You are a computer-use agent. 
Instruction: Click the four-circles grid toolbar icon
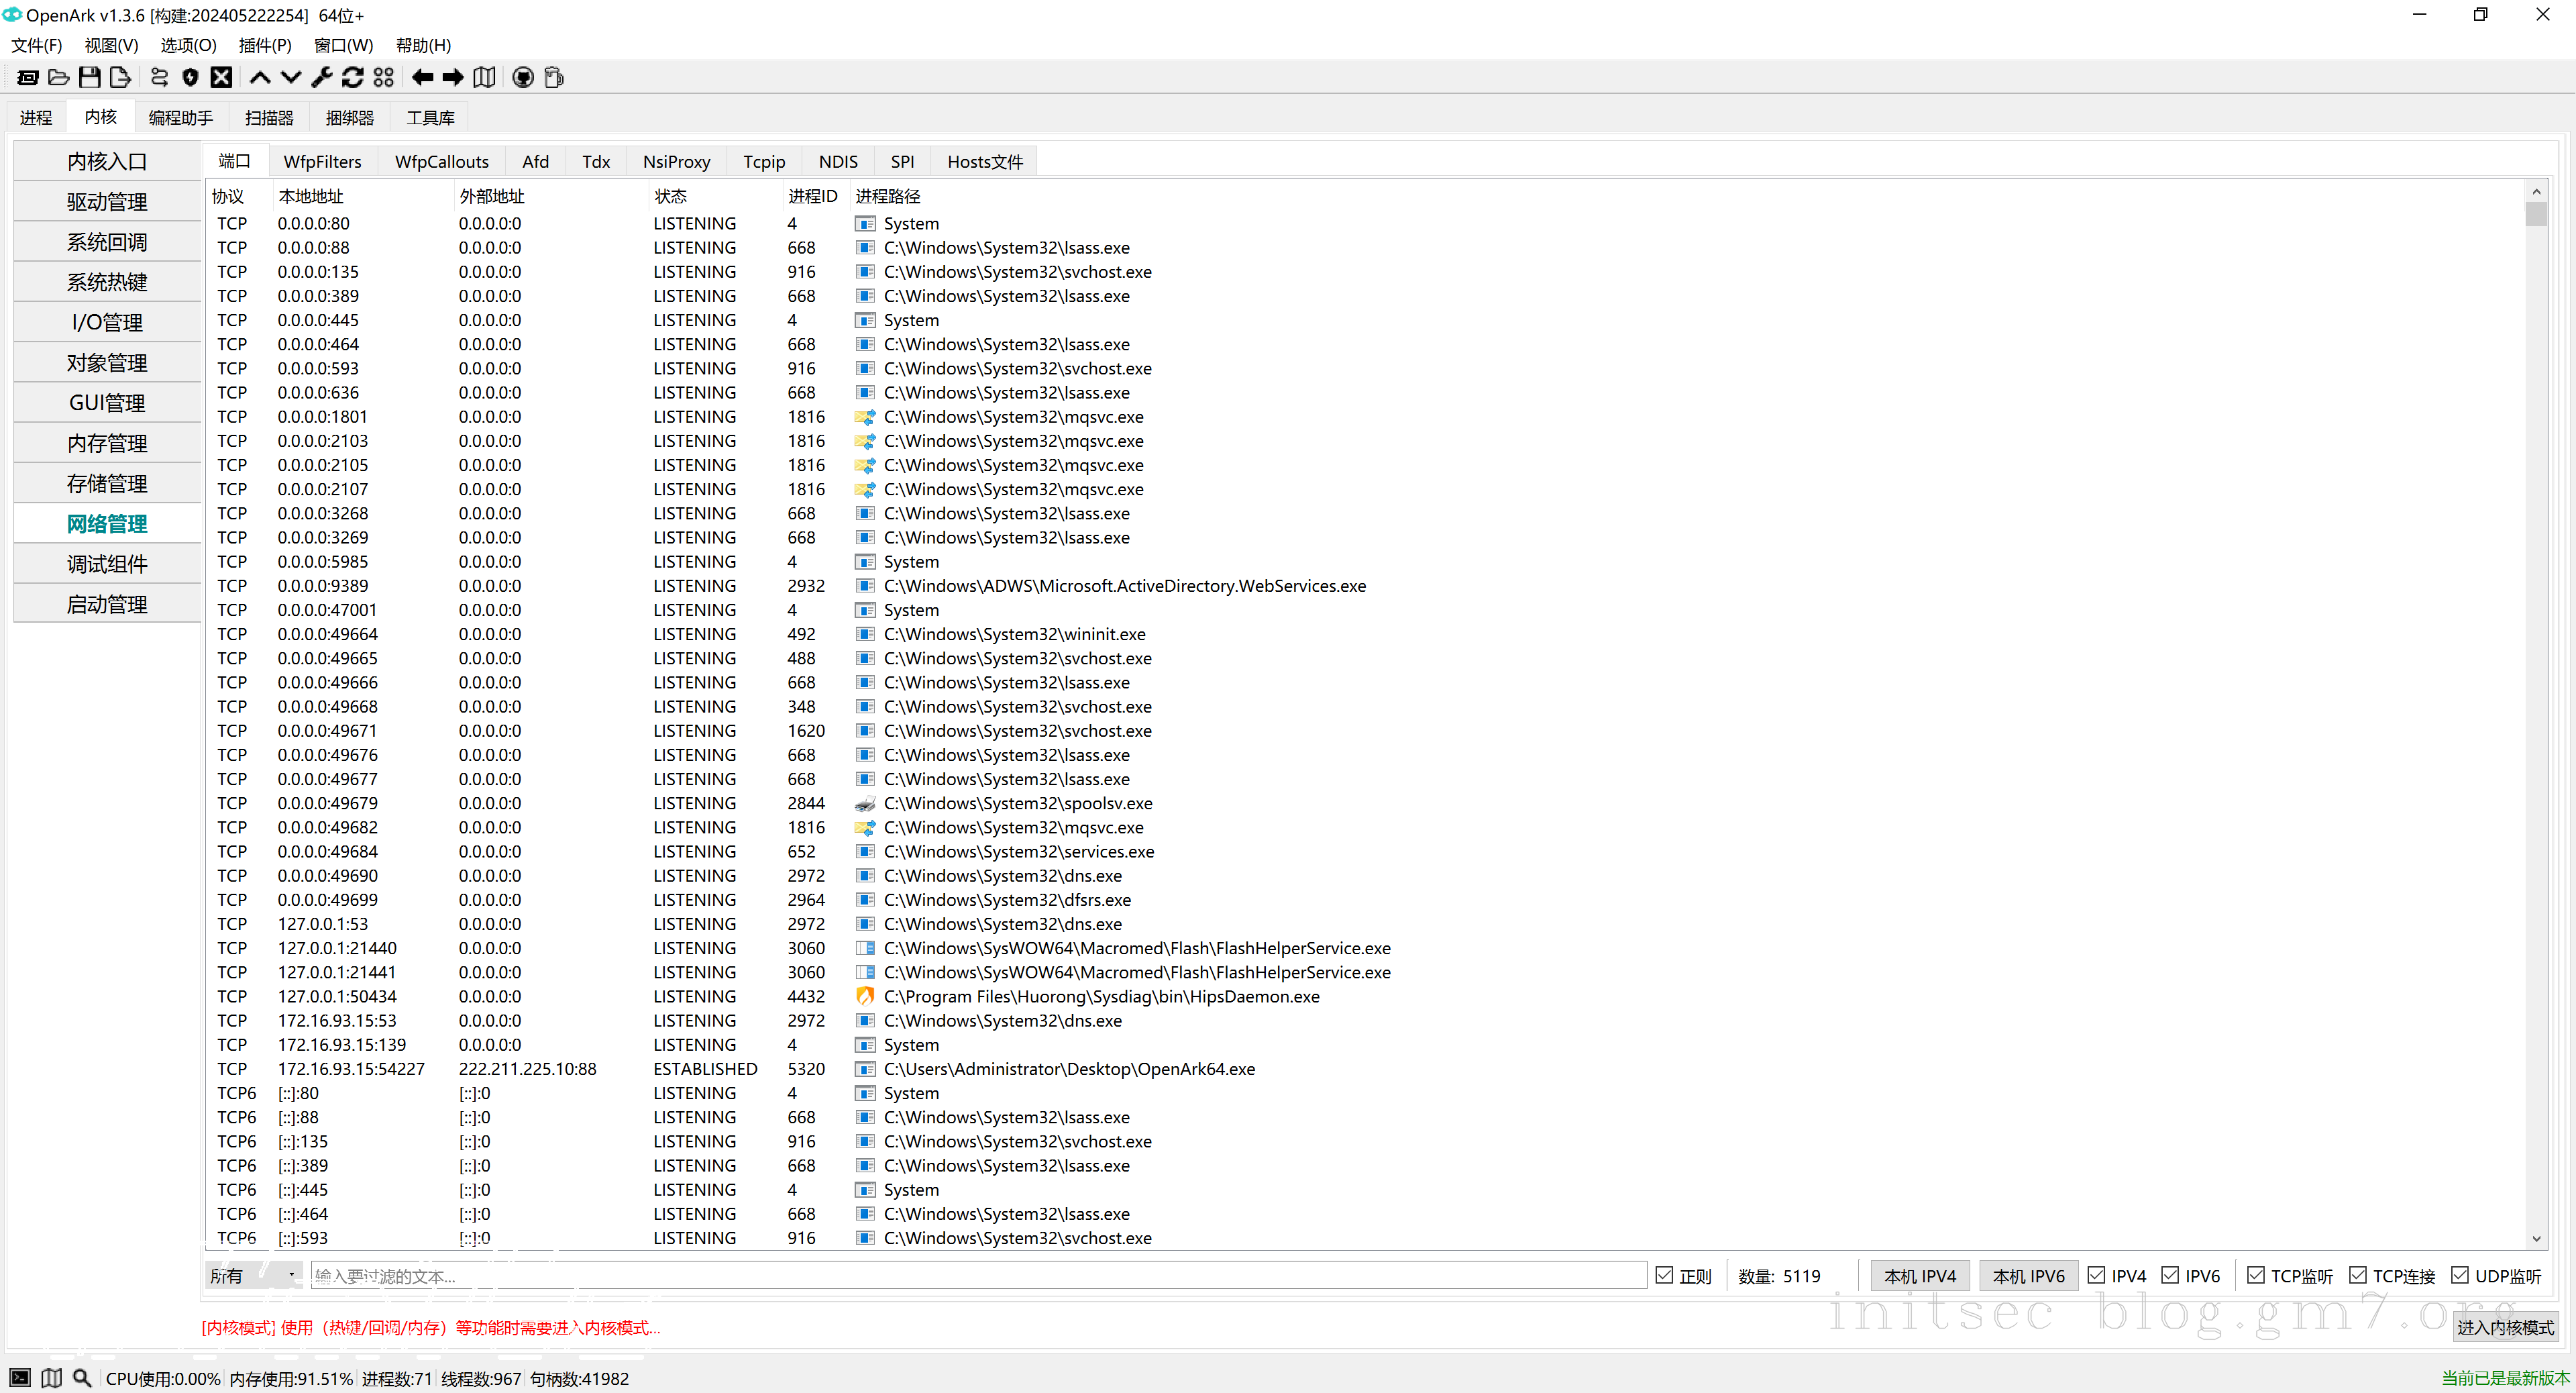coord(384,77)
